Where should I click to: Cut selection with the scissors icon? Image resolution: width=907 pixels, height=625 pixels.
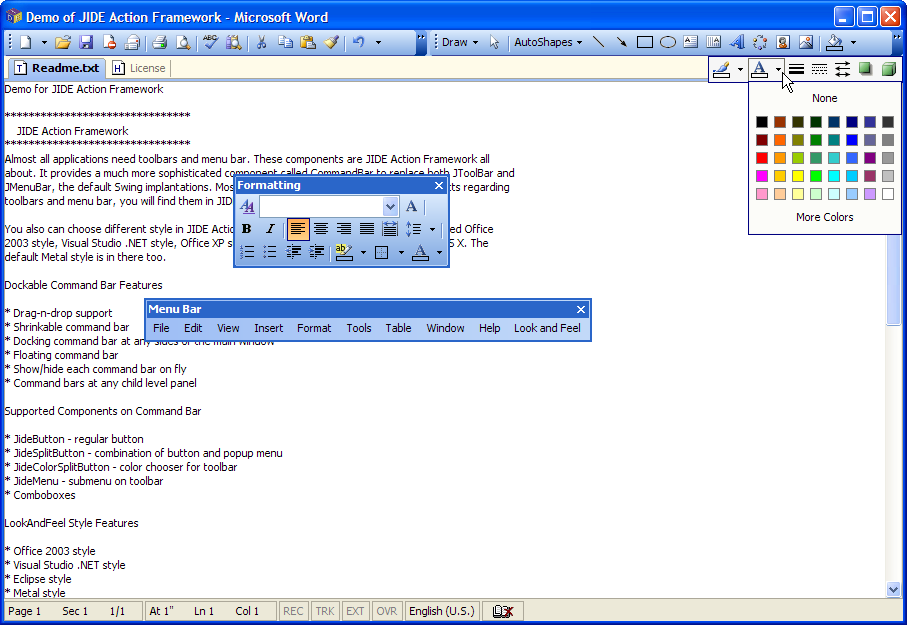tap(261, 42)
